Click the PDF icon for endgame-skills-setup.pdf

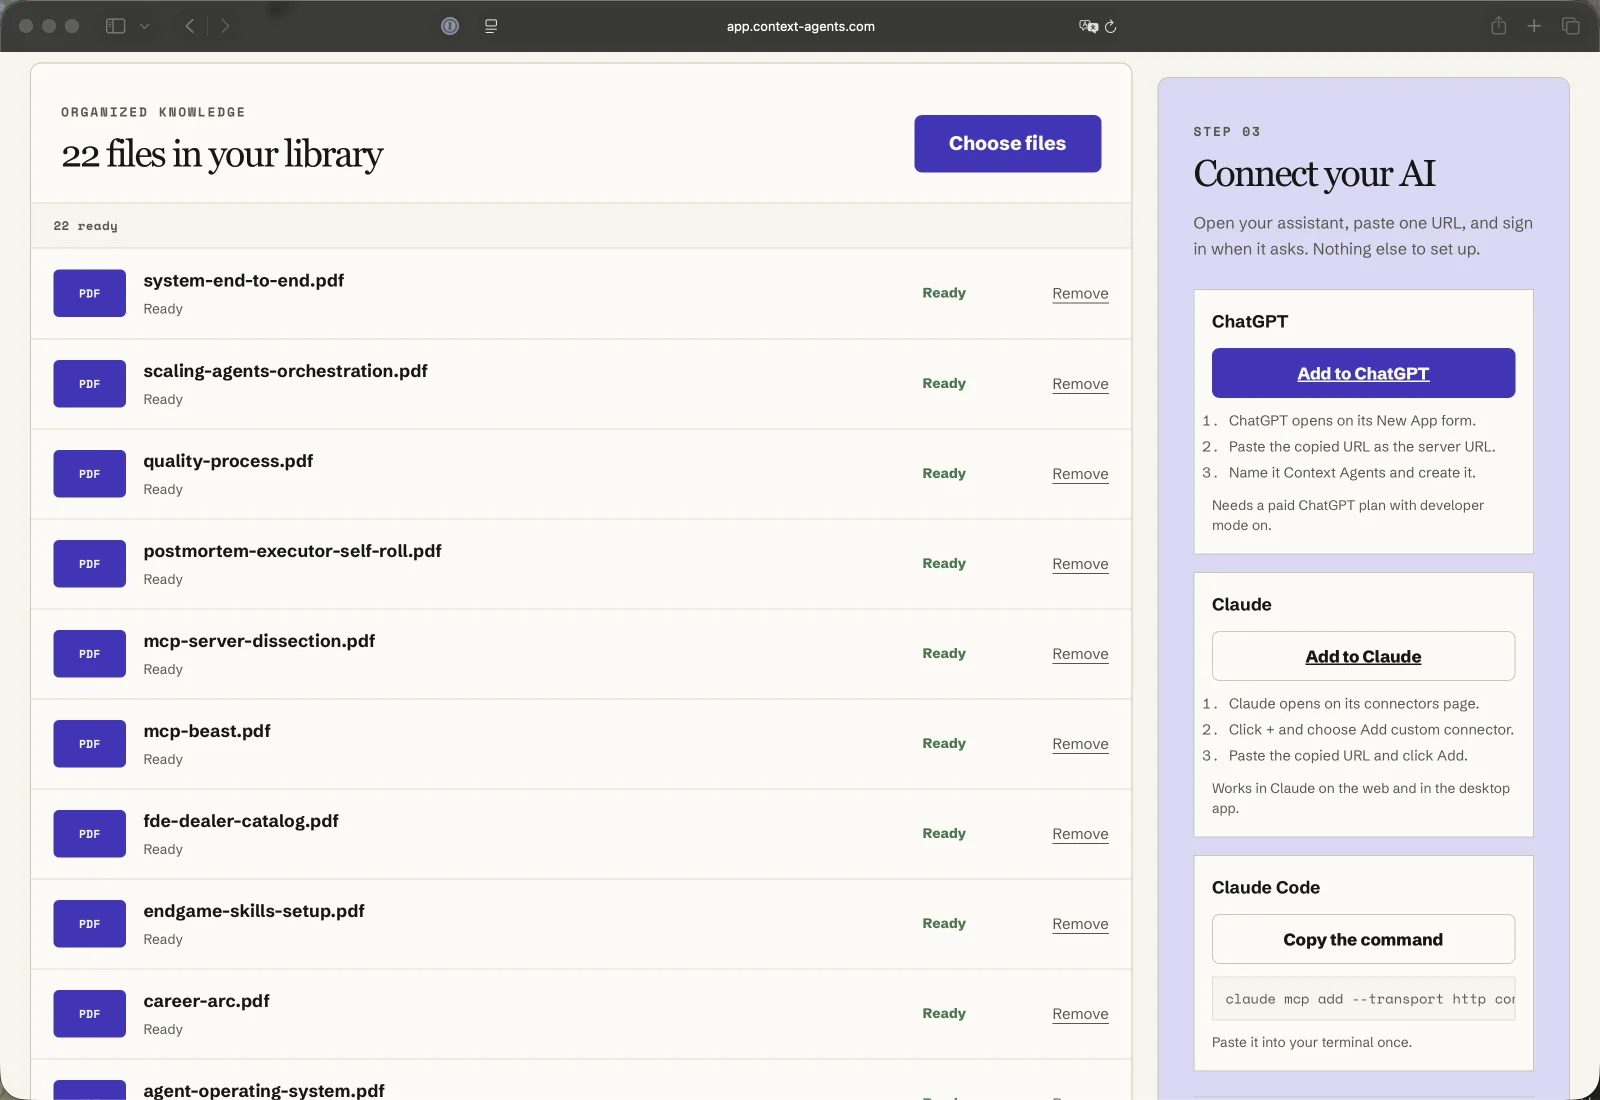90,924
